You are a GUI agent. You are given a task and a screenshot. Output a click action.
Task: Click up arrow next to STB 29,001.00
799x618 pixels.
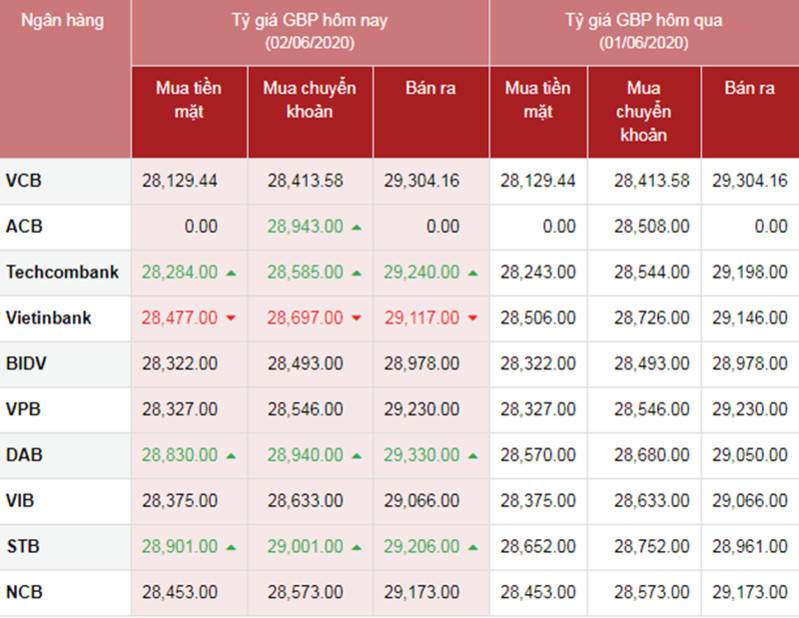coord(357,548)
